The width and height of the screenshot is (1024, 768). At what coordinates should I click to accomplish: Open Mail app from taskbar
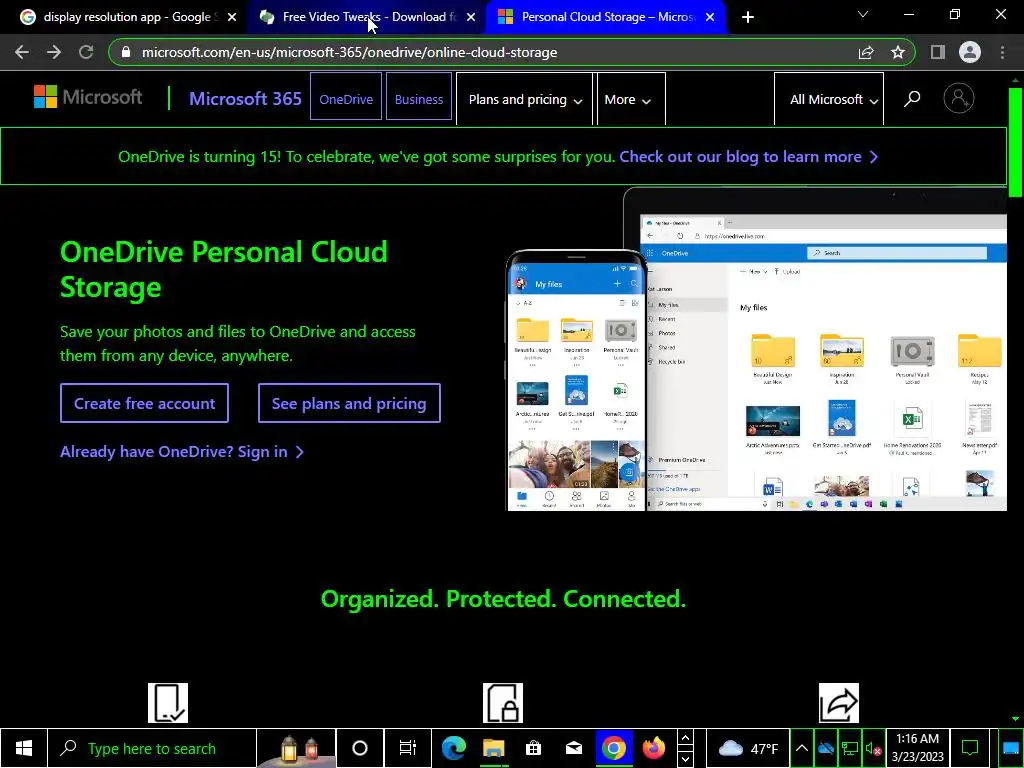point(574,748)
